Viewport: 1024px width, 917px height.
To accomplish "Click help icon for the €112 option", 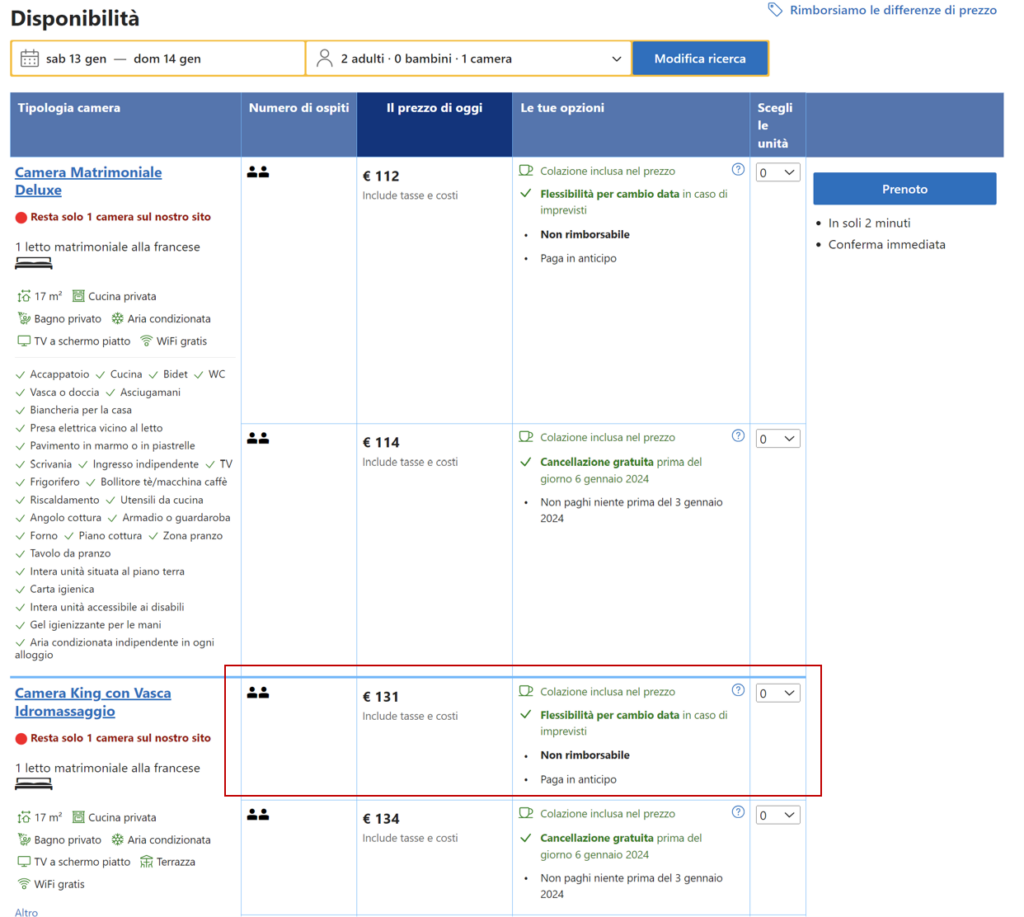I will 738,170.
